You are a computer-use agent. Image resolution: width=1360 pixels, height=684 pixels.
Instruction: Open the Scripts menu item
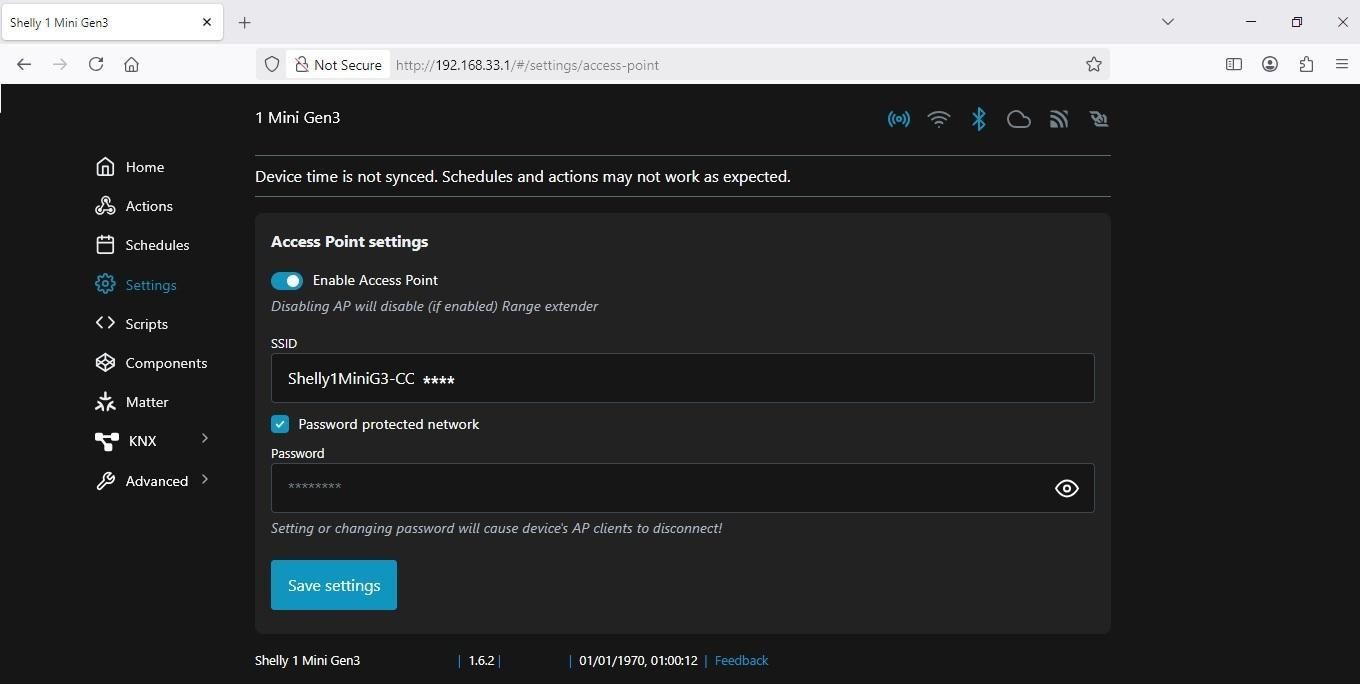point(146,324)
